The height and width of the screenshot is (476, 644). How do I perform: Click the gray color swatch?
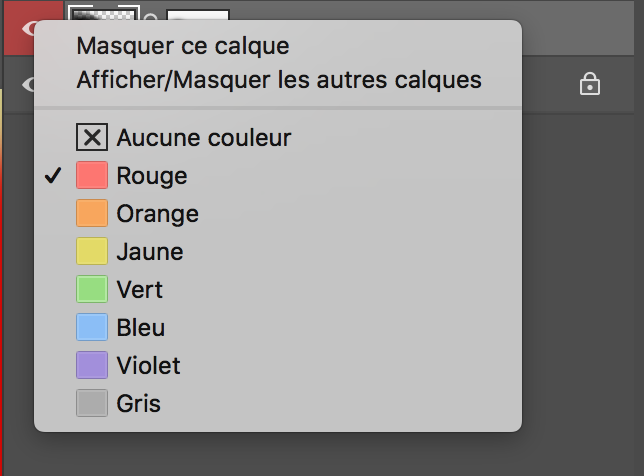(92, 404)
